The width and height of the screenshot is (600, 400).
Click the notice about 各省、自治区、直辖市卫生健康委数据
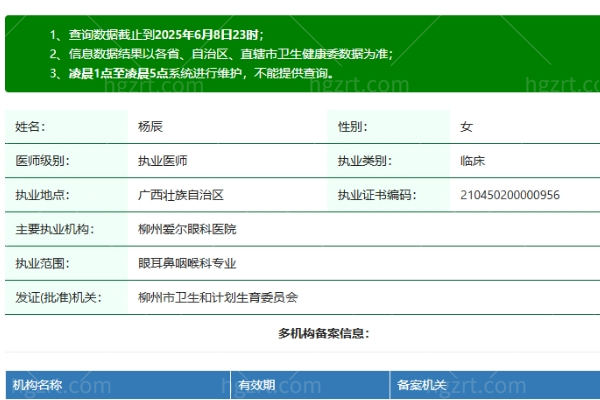click(230, 54)
